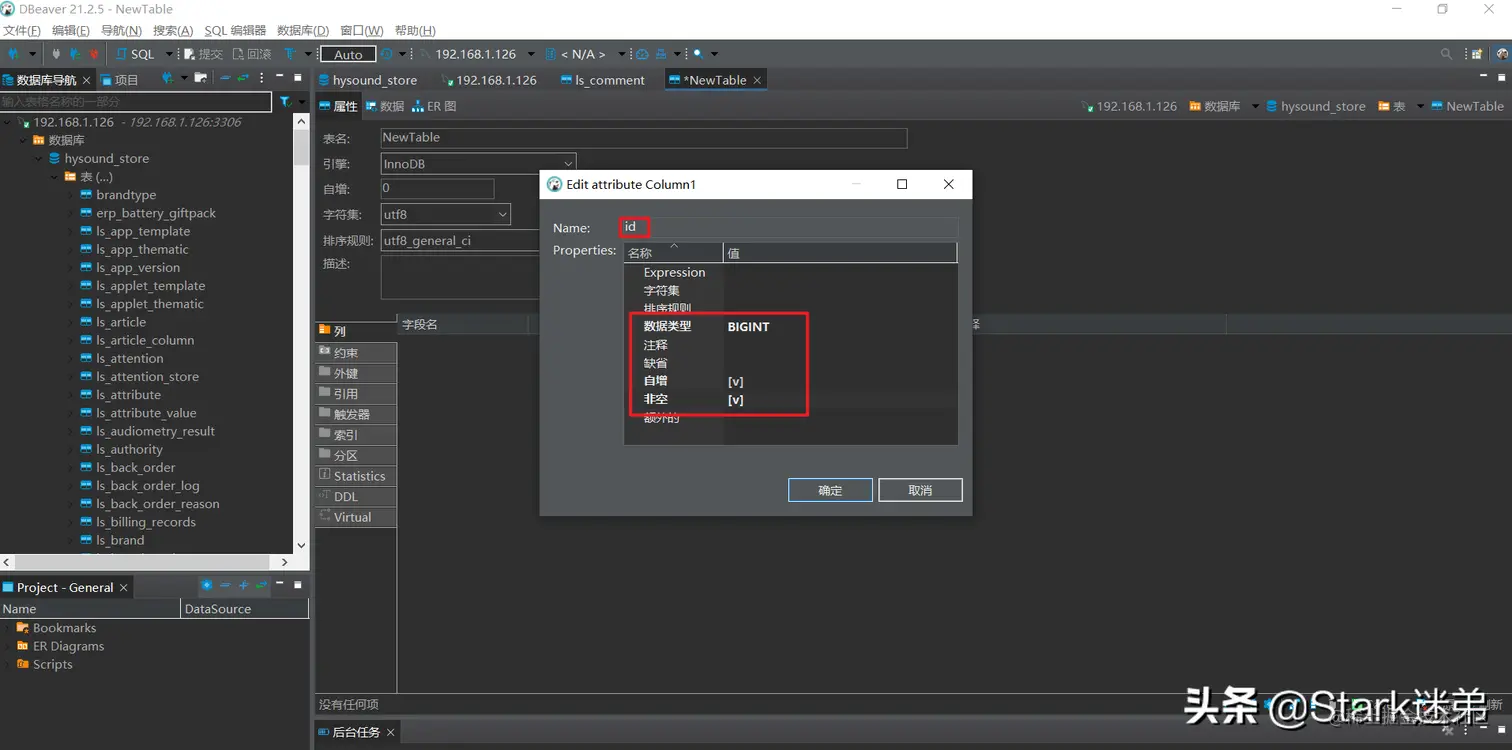Select the DDL side tab

pos(356,496)
